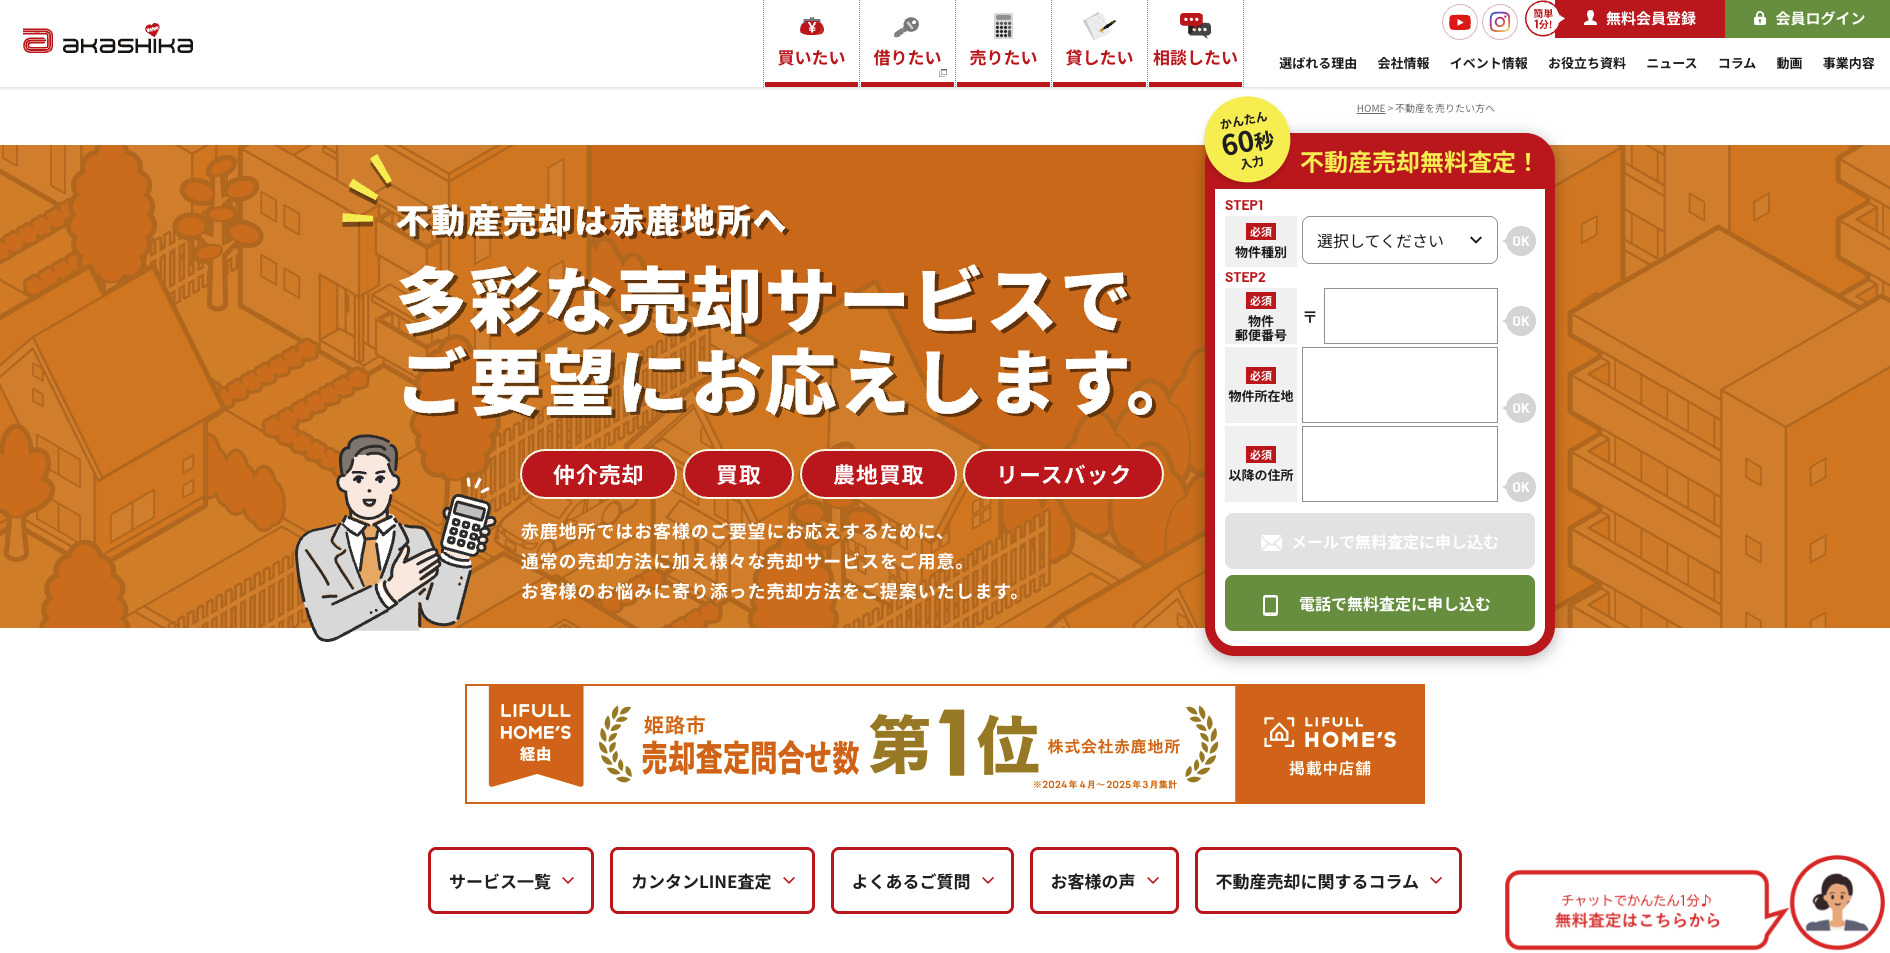The width and height of the screenshot is (1890, 953).
Task: Expand the サービス一覧 section
Action: coord(510,881)
